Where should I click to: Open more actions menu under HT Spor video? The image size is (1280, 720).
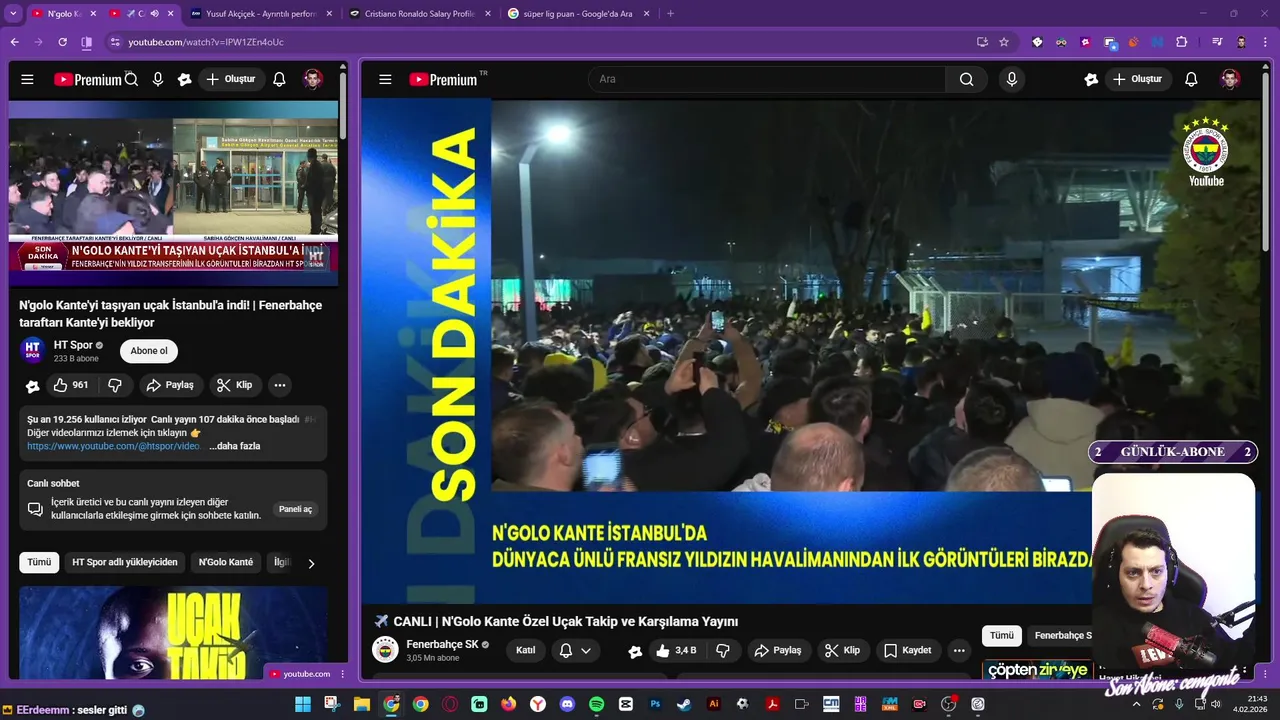pos(280,385)
